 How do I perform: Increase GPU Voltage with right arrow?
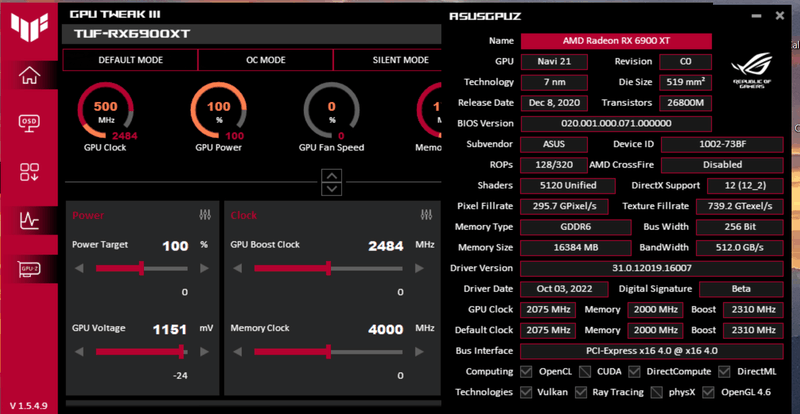pos(204,352)
